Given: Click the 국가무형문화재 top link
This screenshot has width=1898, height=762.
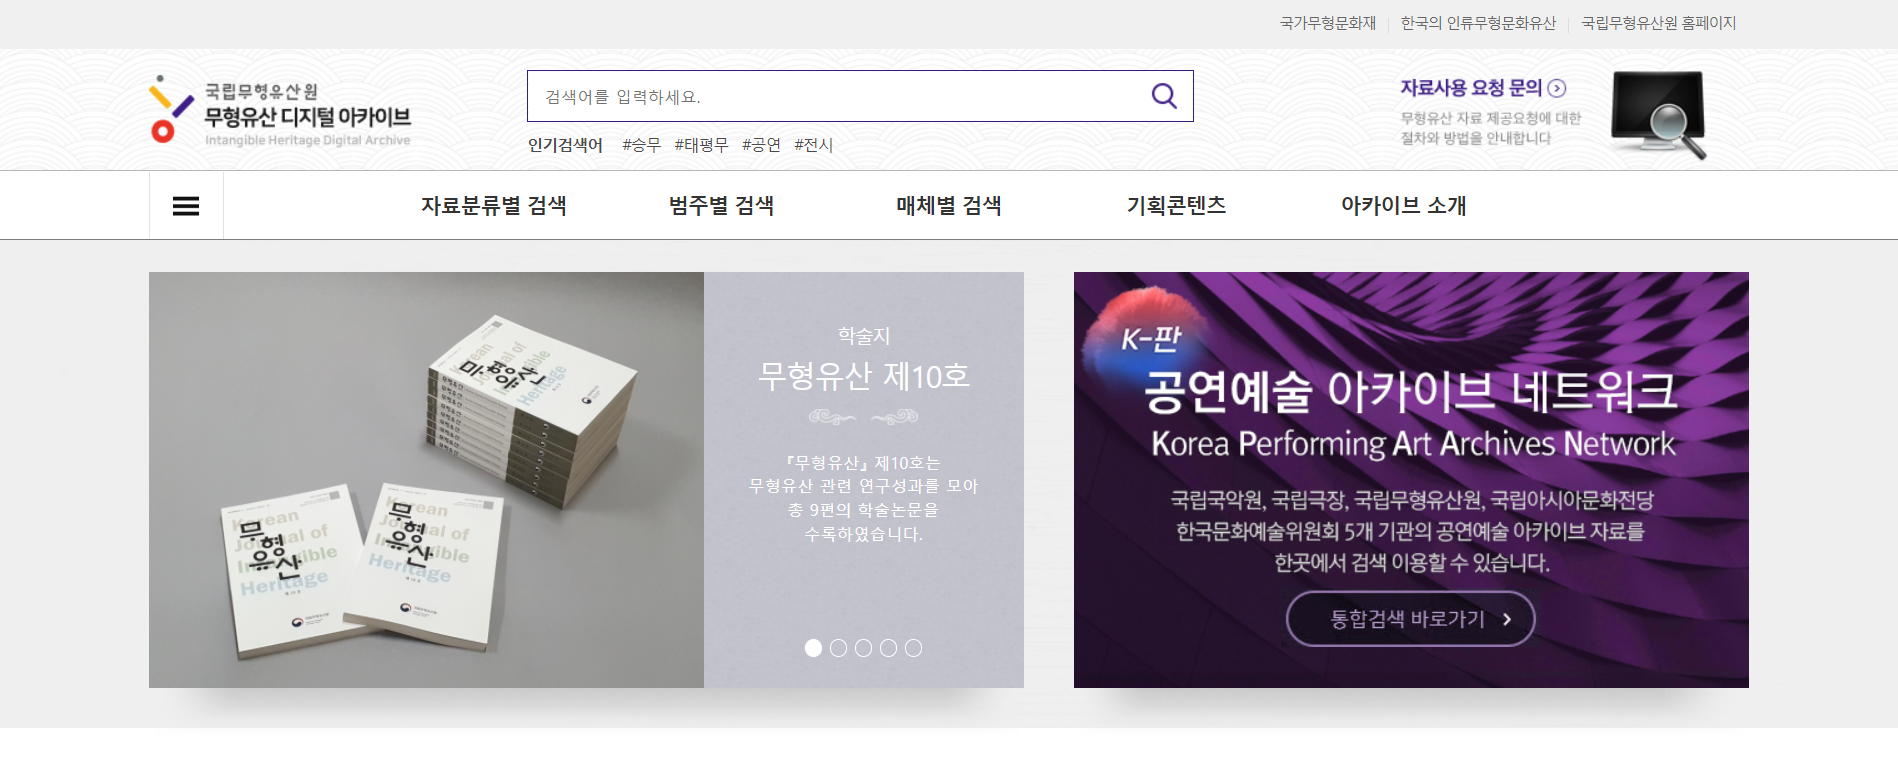Looking at the screenshot, I should click(x=1327, y=23).
